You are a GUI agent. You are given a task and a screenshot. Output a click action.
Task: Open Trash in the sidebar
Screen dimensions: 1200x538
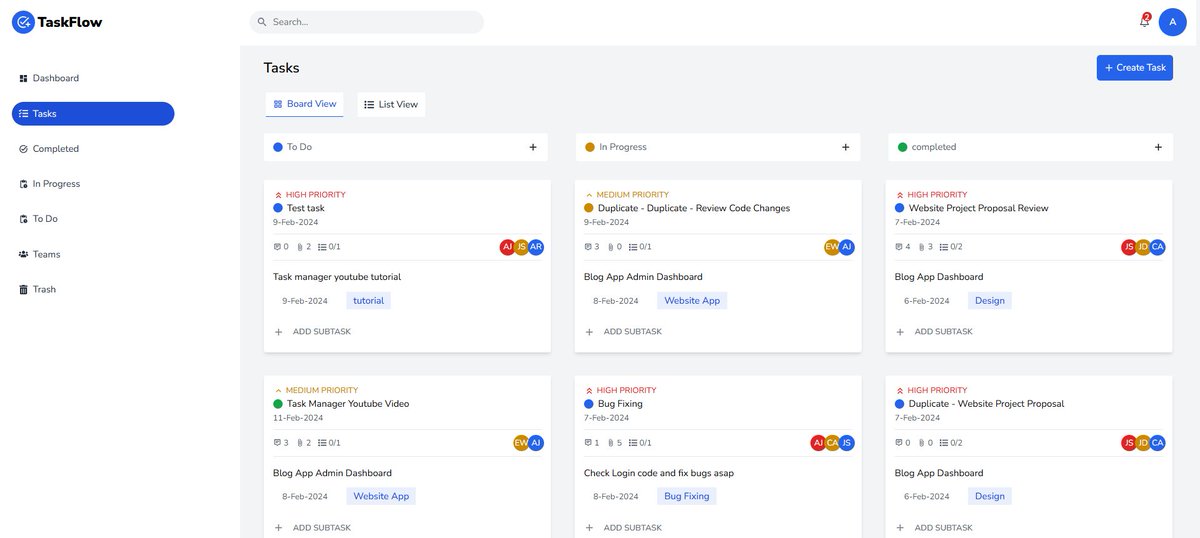(x=93, y=289)
